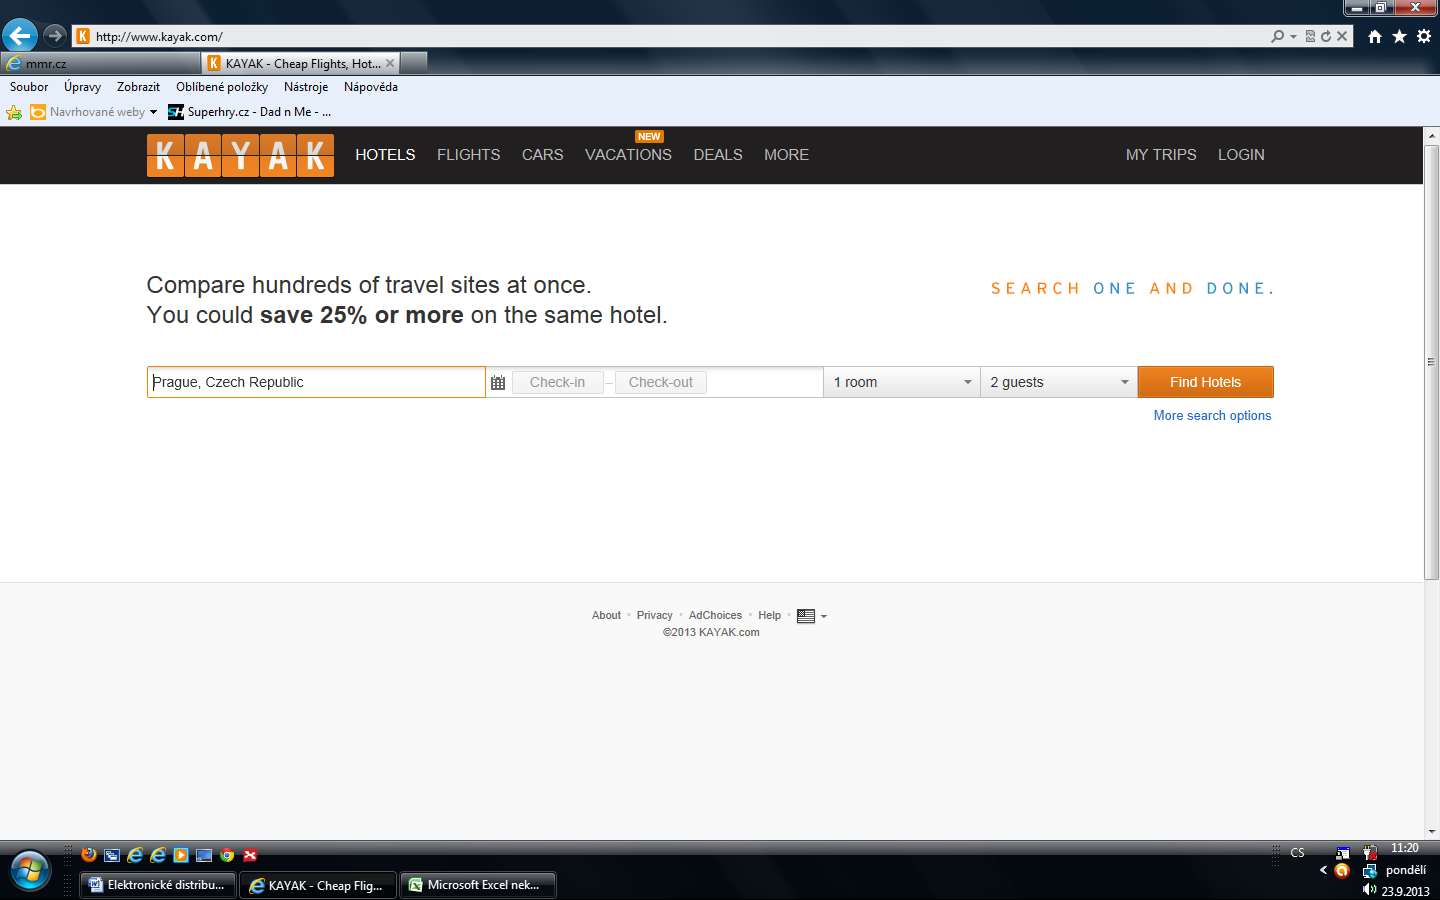The width and height of the screenshot is (1440, 900).
Task: Click the avast orange tray icon
Action: (1342, 871)
